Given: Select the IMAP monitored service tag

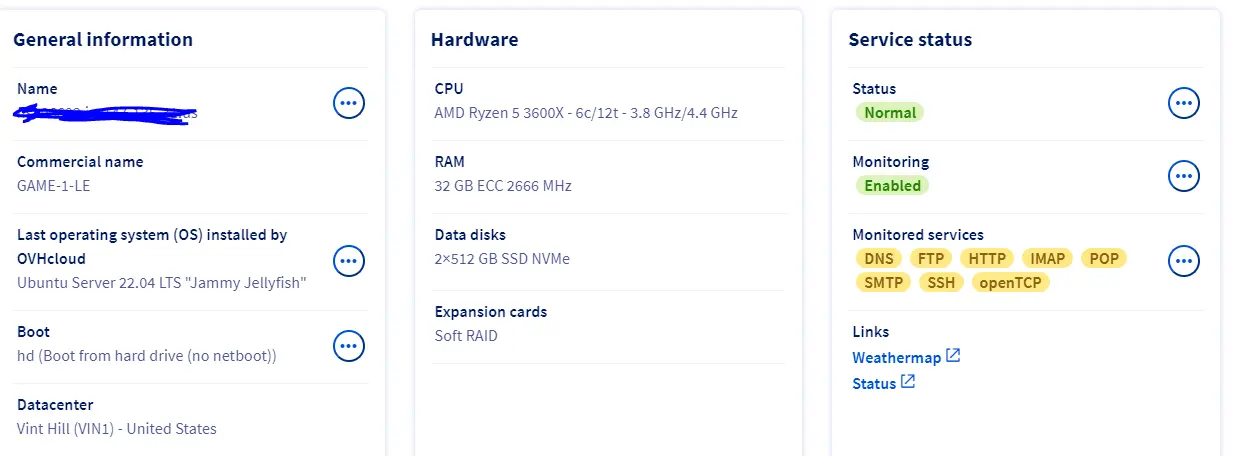Looking at the screenshot, I should 1047,258.
